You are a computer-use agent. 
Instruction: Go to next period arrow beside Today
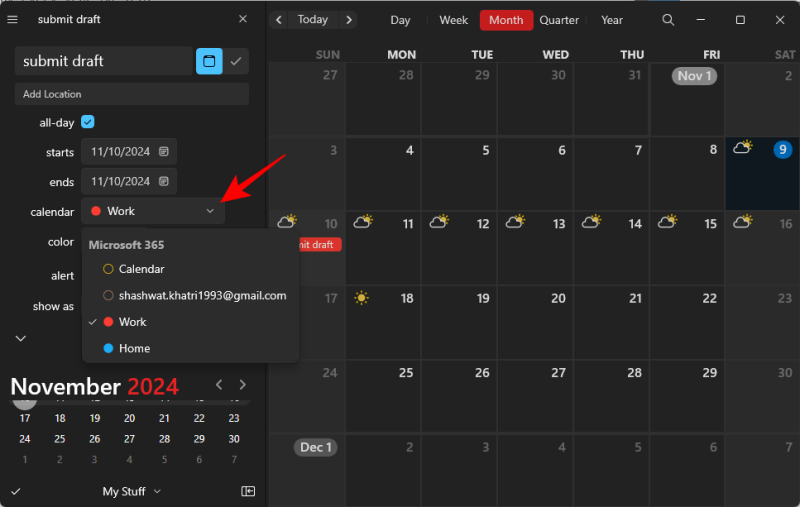click(x=348, y=20)
